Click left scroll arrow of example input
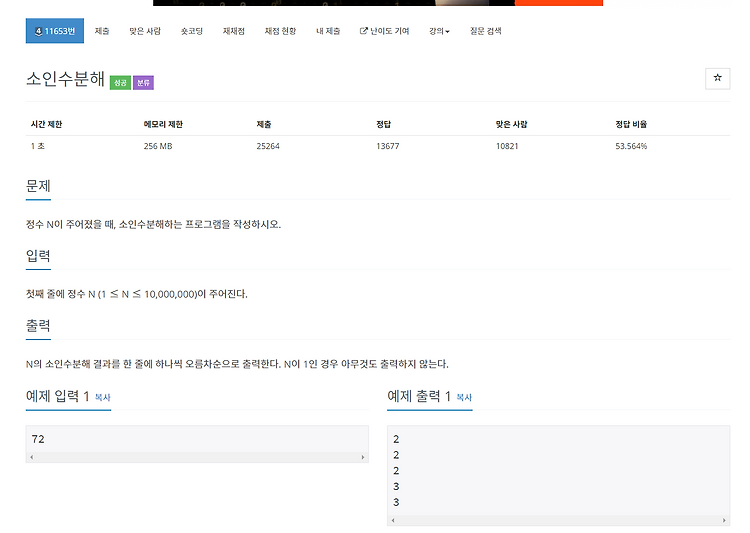The image size is (750, 533). 32,457
